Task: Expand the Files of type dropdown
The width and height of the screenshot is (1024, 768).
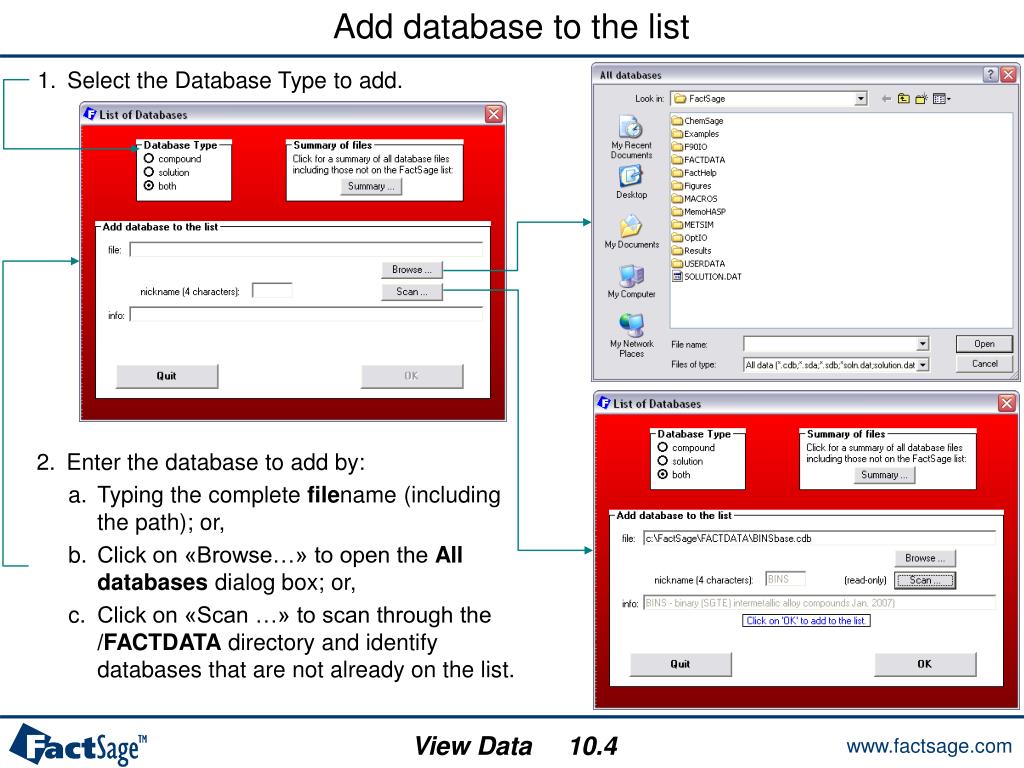Action: pos(922,365)
